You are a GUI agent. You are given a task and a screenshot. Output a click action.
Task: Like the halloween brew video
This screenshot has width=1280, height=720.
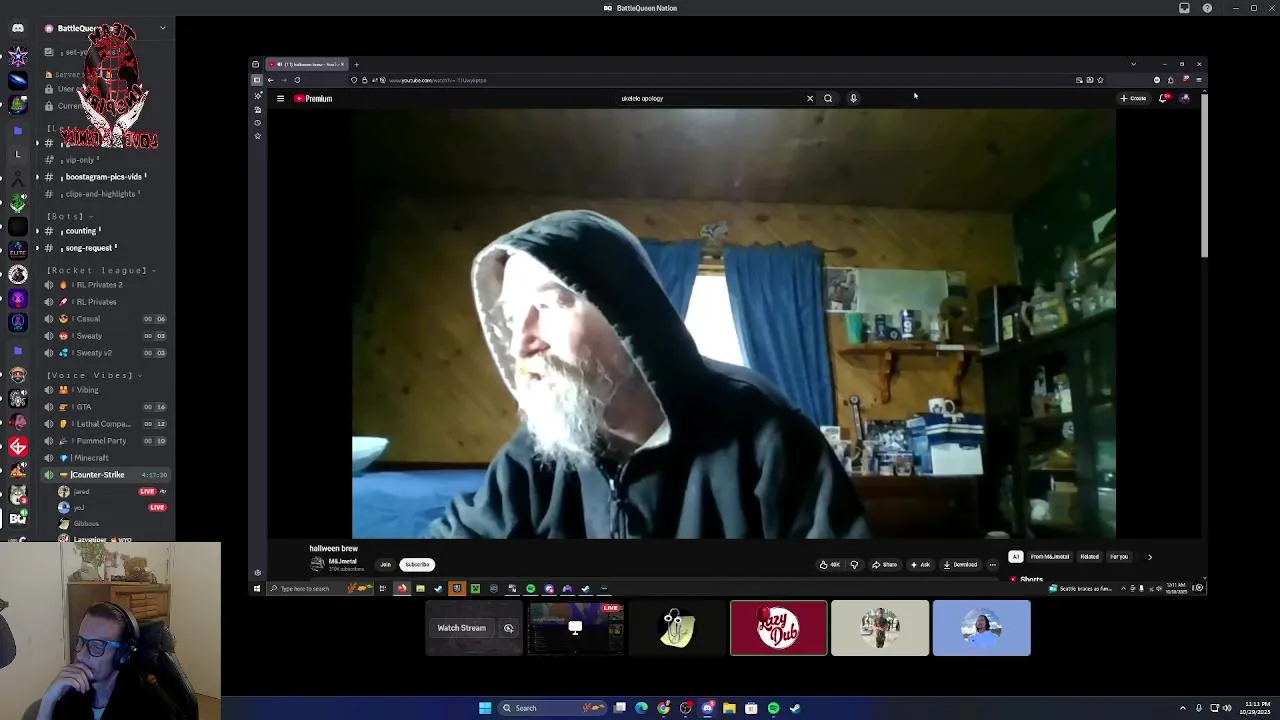[829, 564]
